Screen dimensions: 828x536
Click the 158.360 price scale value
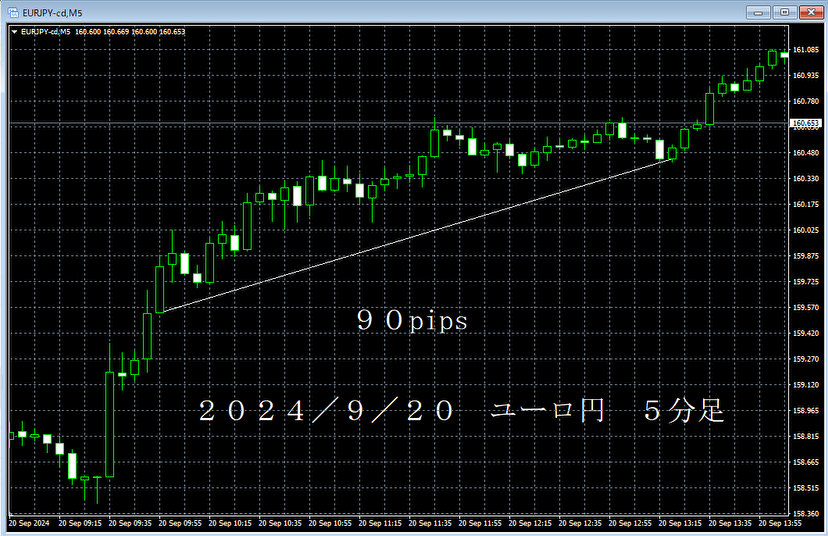coord(805,513)
